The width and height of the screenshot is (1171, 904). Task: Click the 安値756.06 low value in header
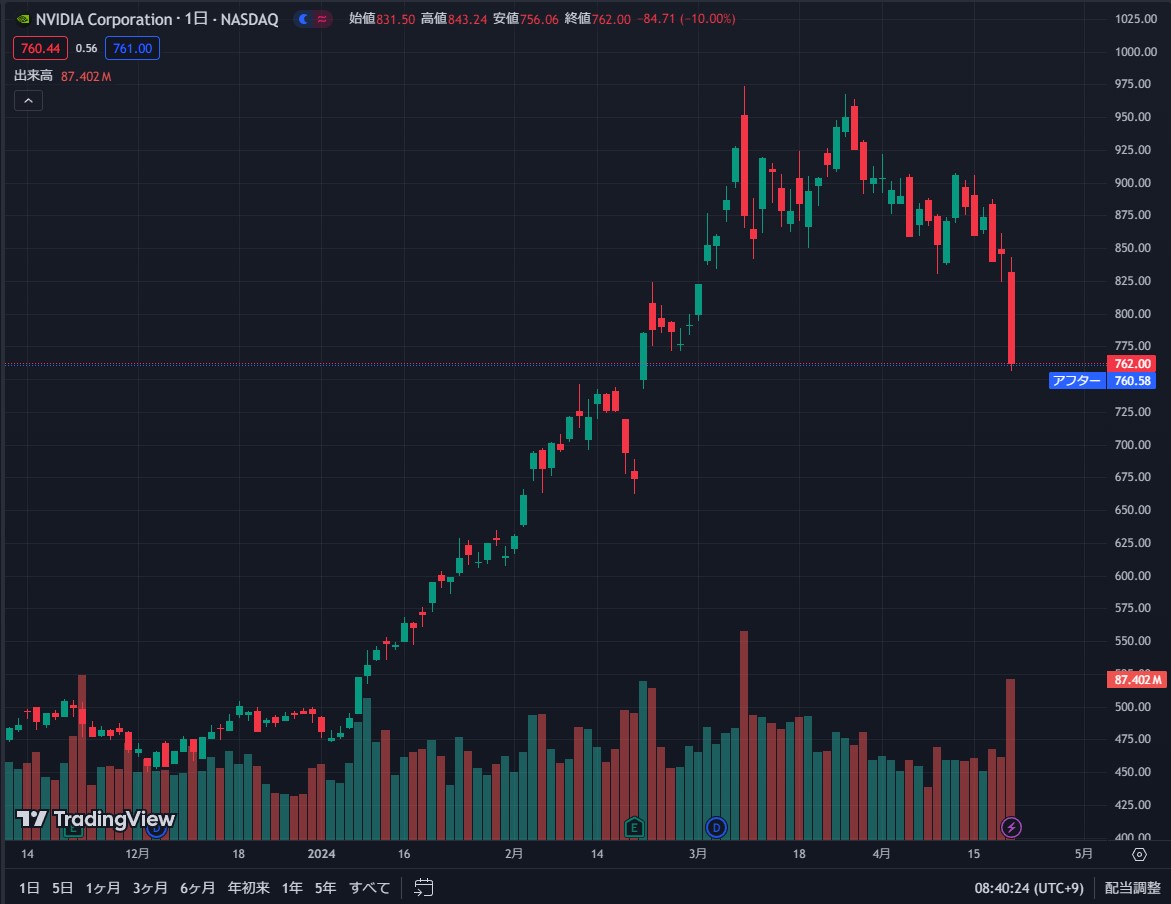tap(525, 19)
